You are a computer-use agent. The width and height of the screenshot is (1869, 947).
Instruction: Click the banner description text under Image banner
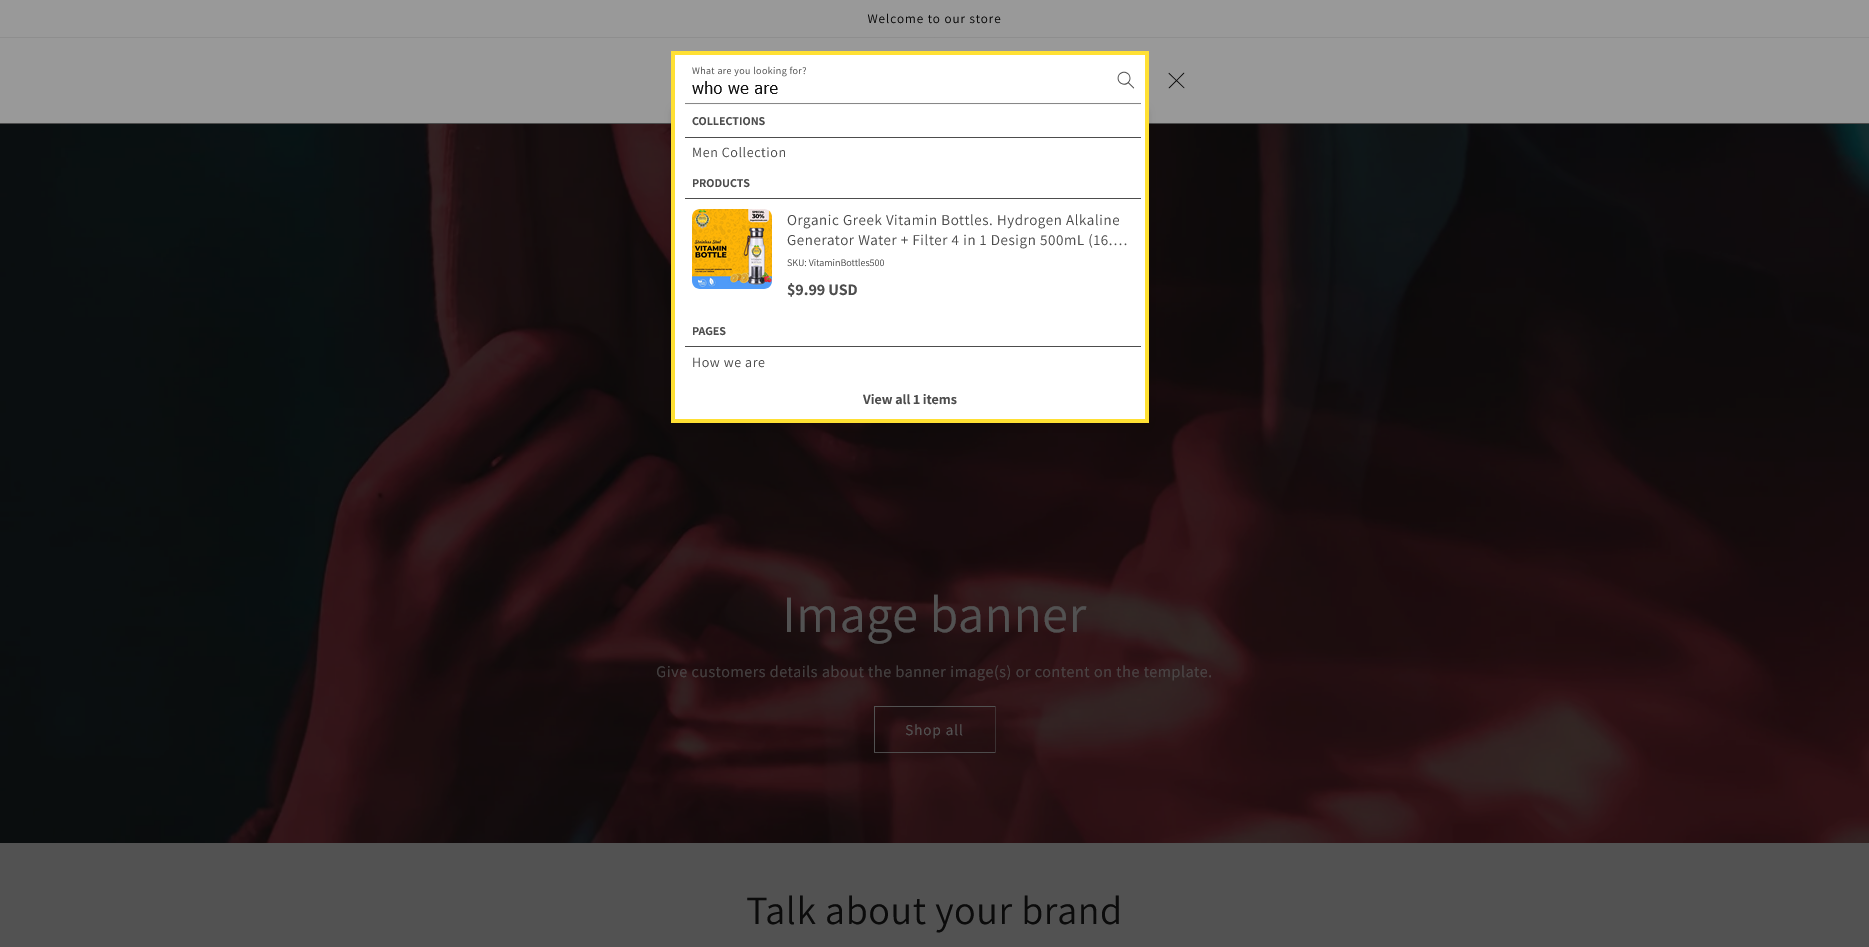(934, 672)
